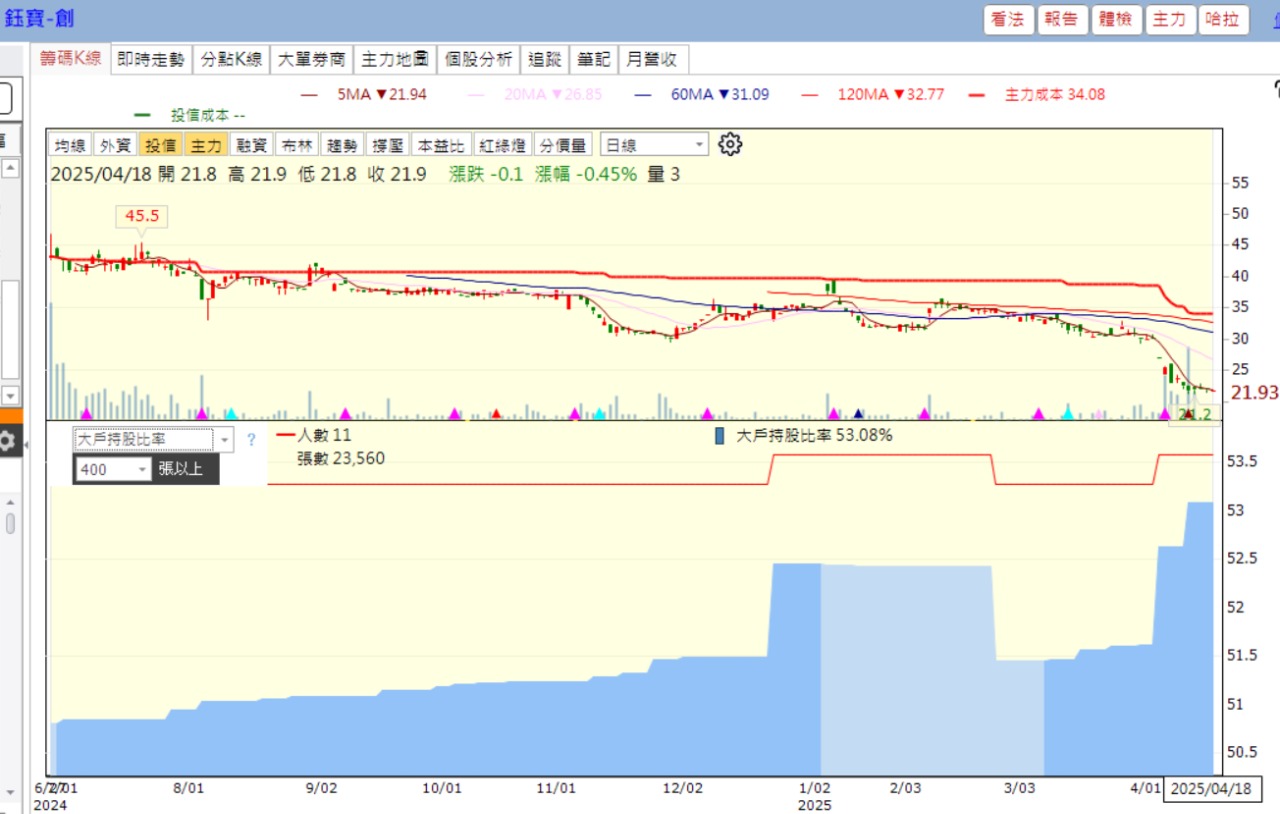Toggle the 融資 margin overlay
The height and width of the screenshot is (814, 1280).
[251, 145]
